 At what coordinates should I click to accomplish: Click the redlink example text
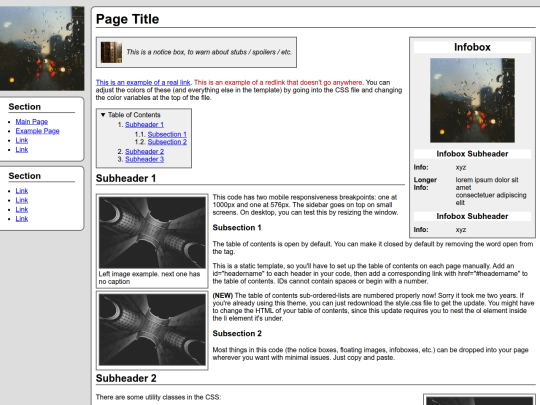278,82
